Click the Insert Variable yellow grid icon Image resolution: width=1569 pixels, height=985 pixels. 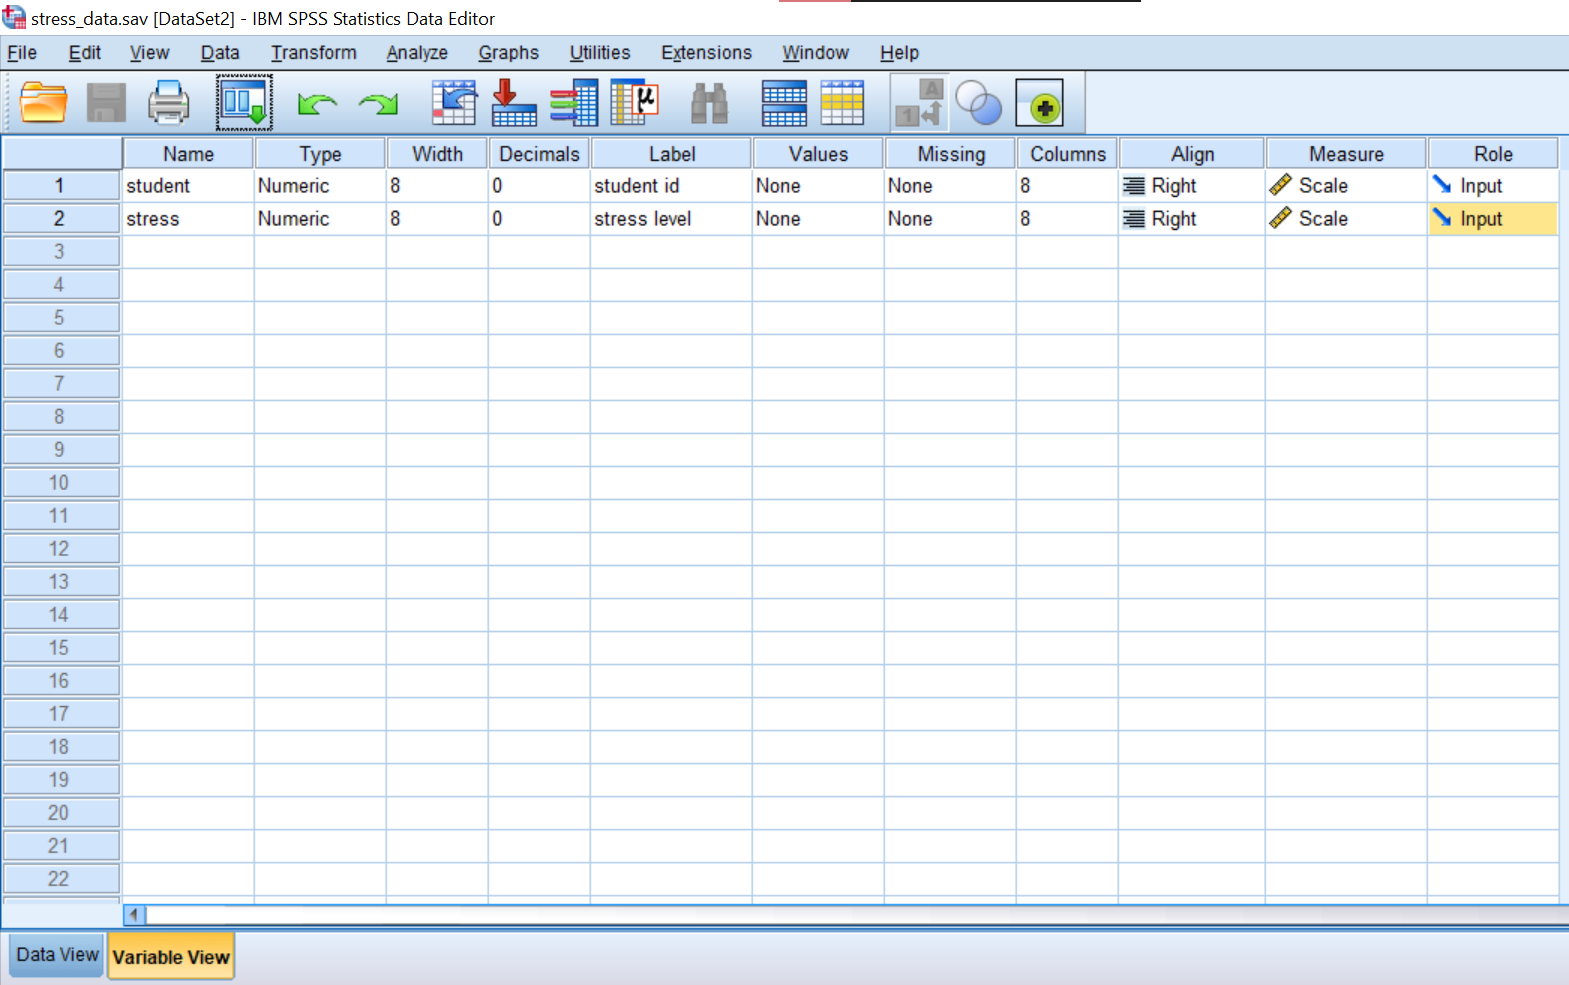click(842, 103)
